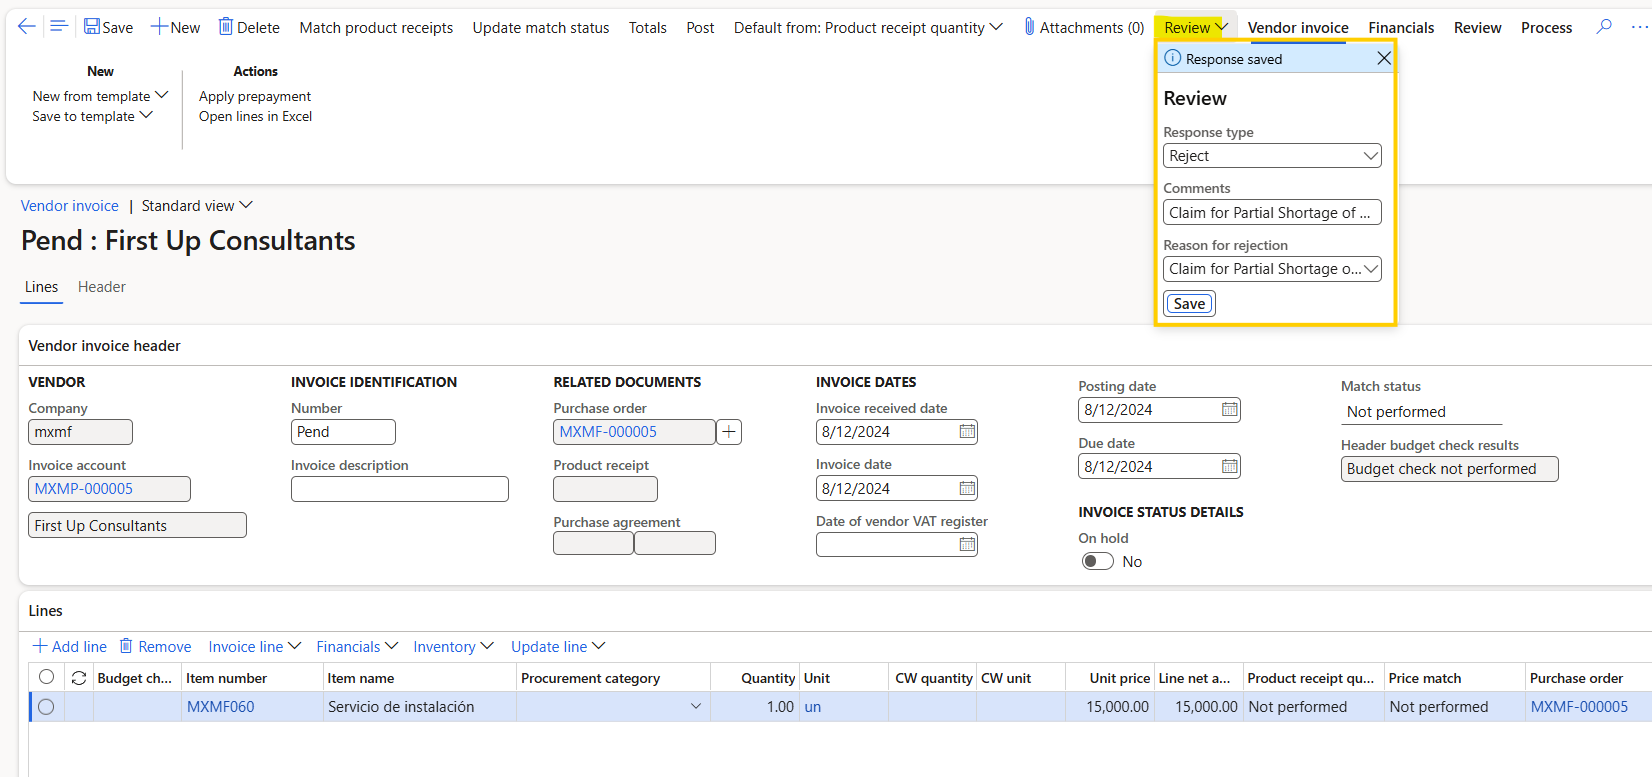1652x777 pixels.
Task: Open the more options ellipsis
Action: click(1639, 27)
